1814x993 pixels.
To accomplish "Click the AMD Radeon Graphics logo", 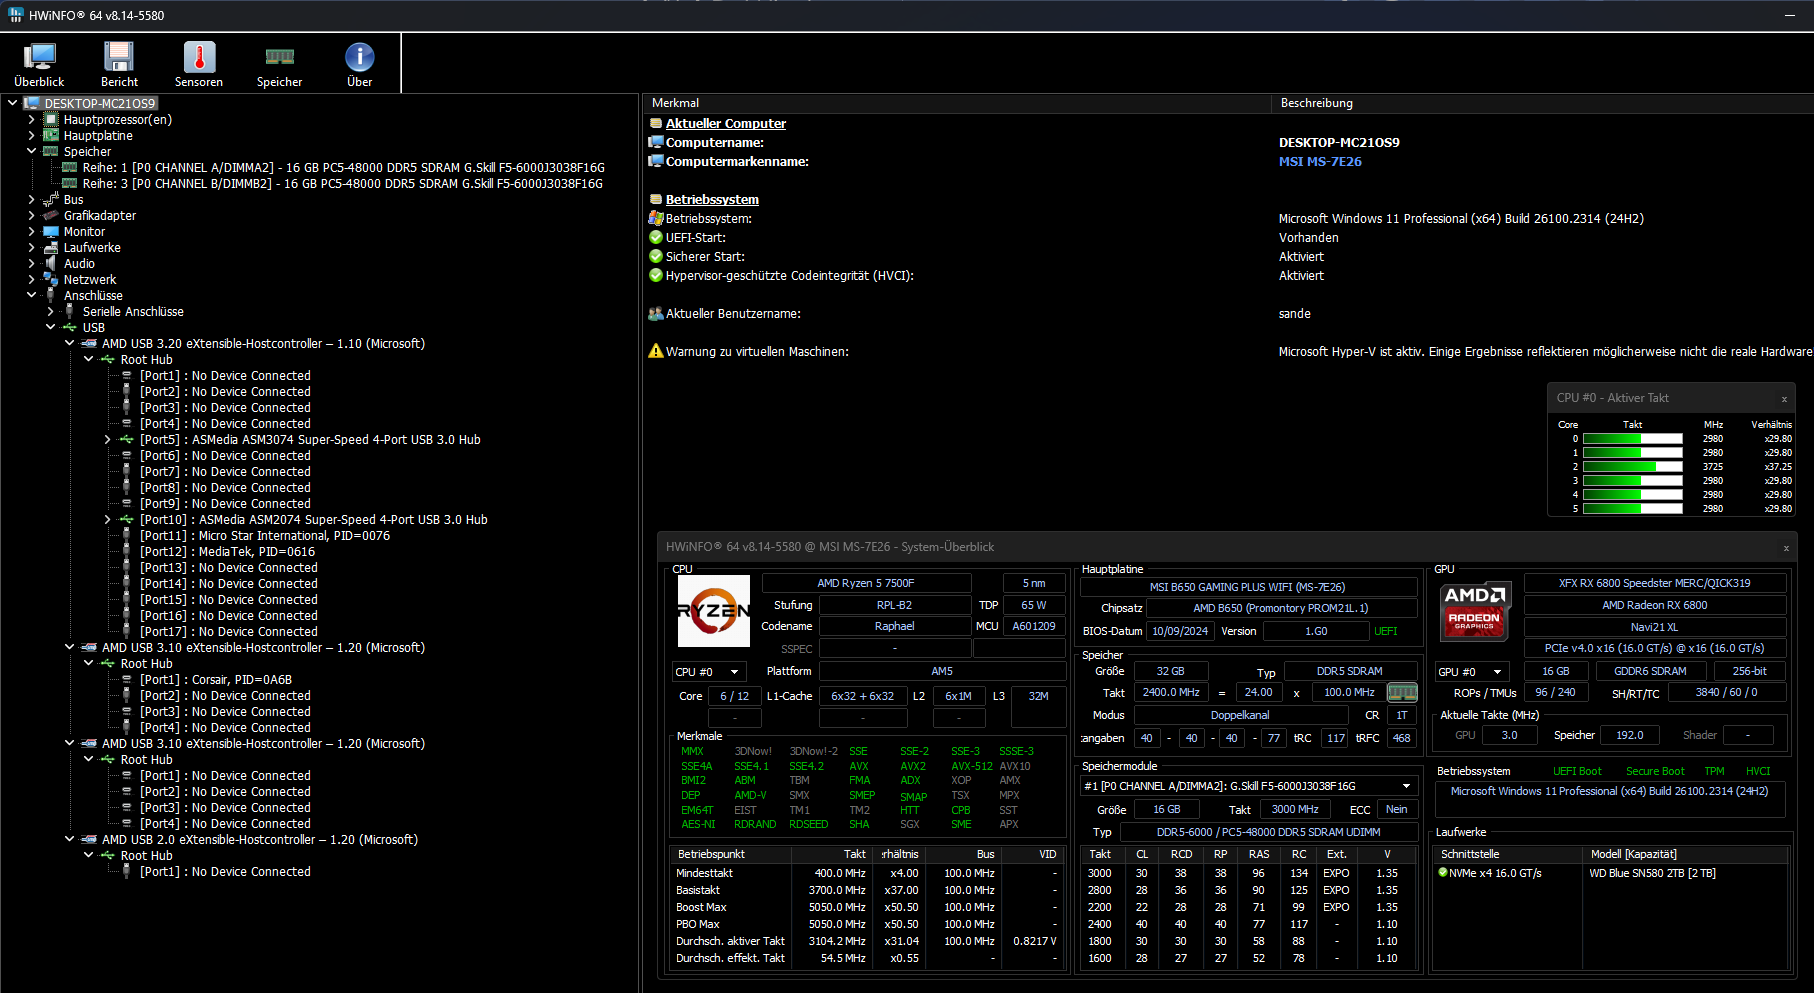I will 1475,611.
